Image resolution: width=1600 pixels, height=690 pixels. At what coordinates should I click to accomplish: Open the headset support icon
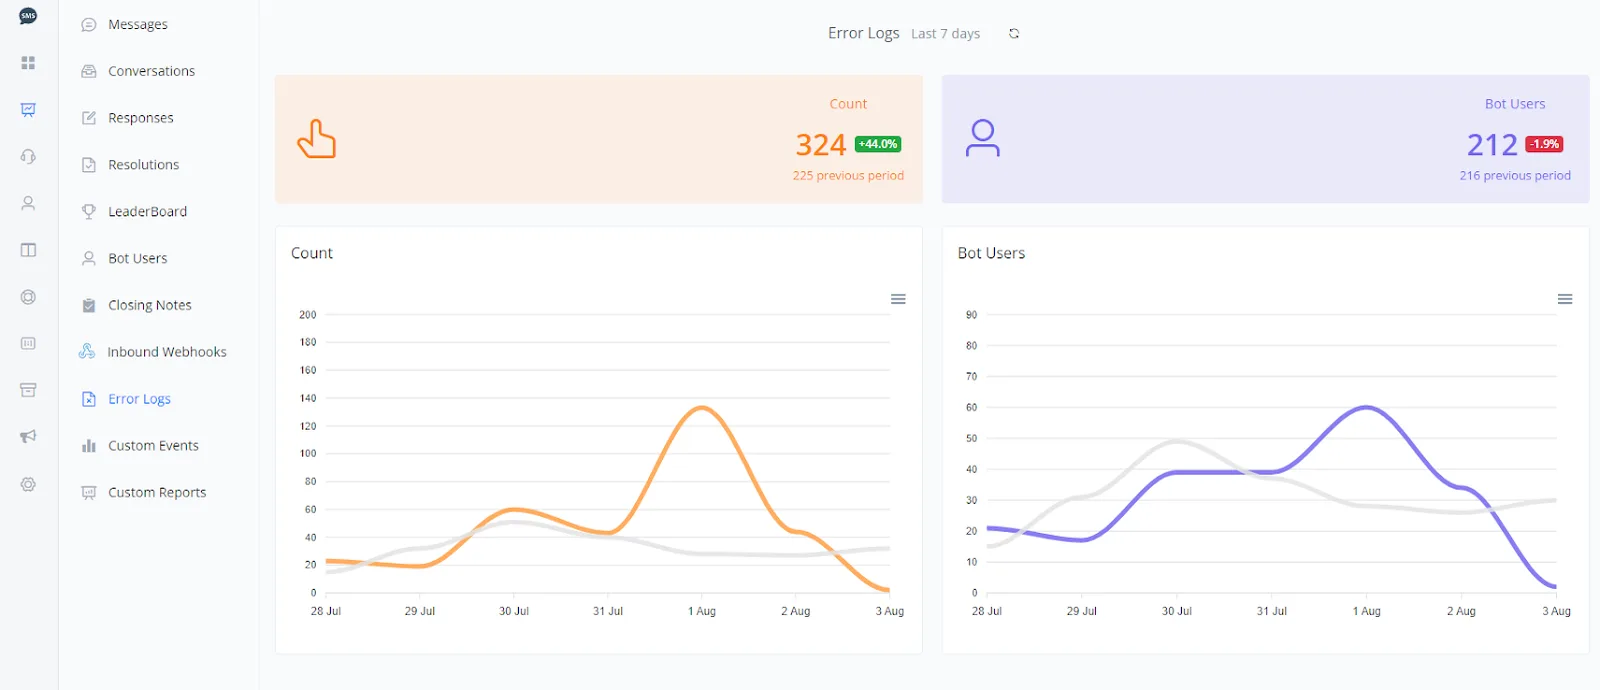point(28,156)
